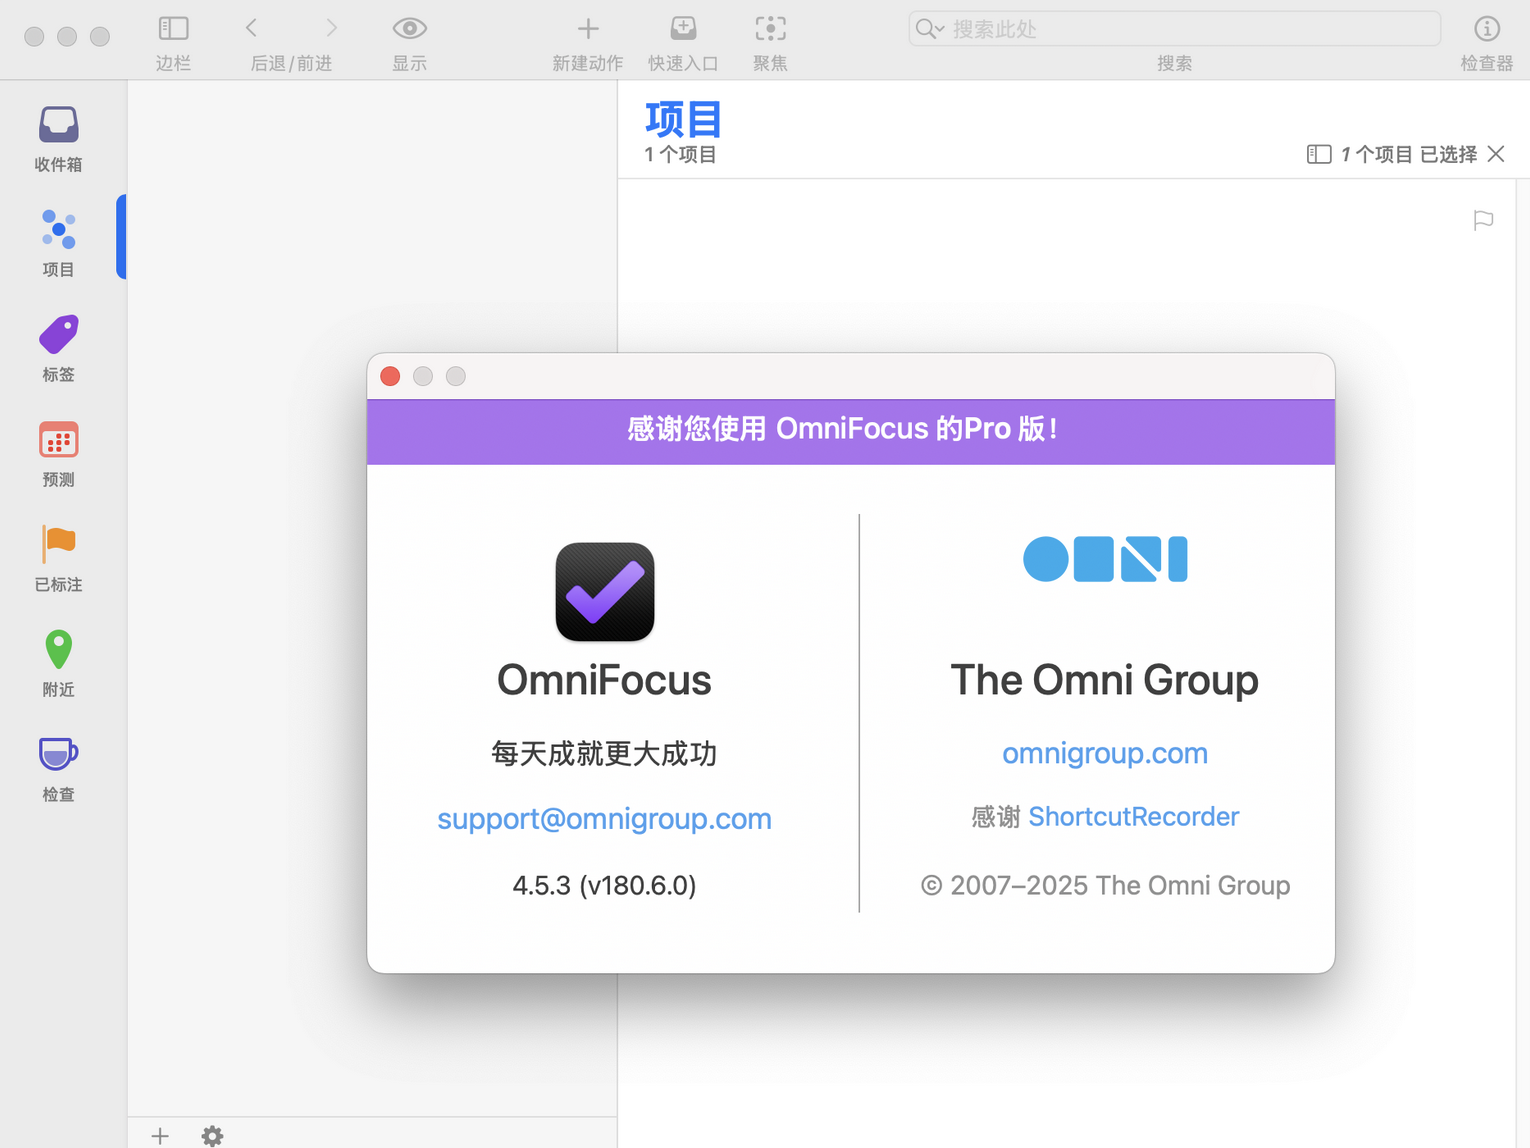Visit the omnigroup.com link
Screen dimensions: 1530x1148
[1105, 753]
